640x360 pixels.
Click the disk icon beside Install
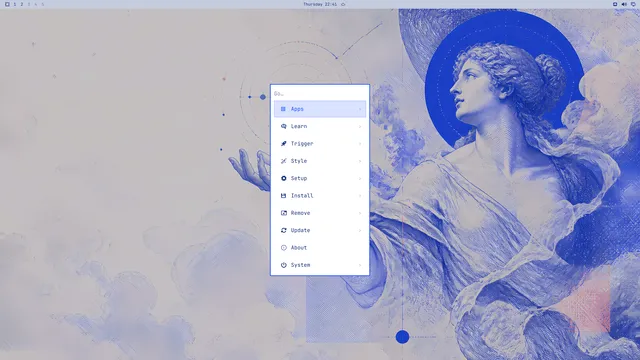[283, 196]
